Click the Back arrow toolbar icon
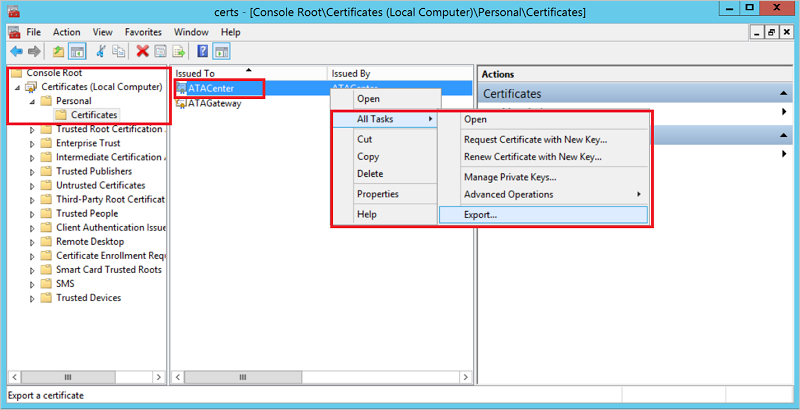 pos(16,51)
